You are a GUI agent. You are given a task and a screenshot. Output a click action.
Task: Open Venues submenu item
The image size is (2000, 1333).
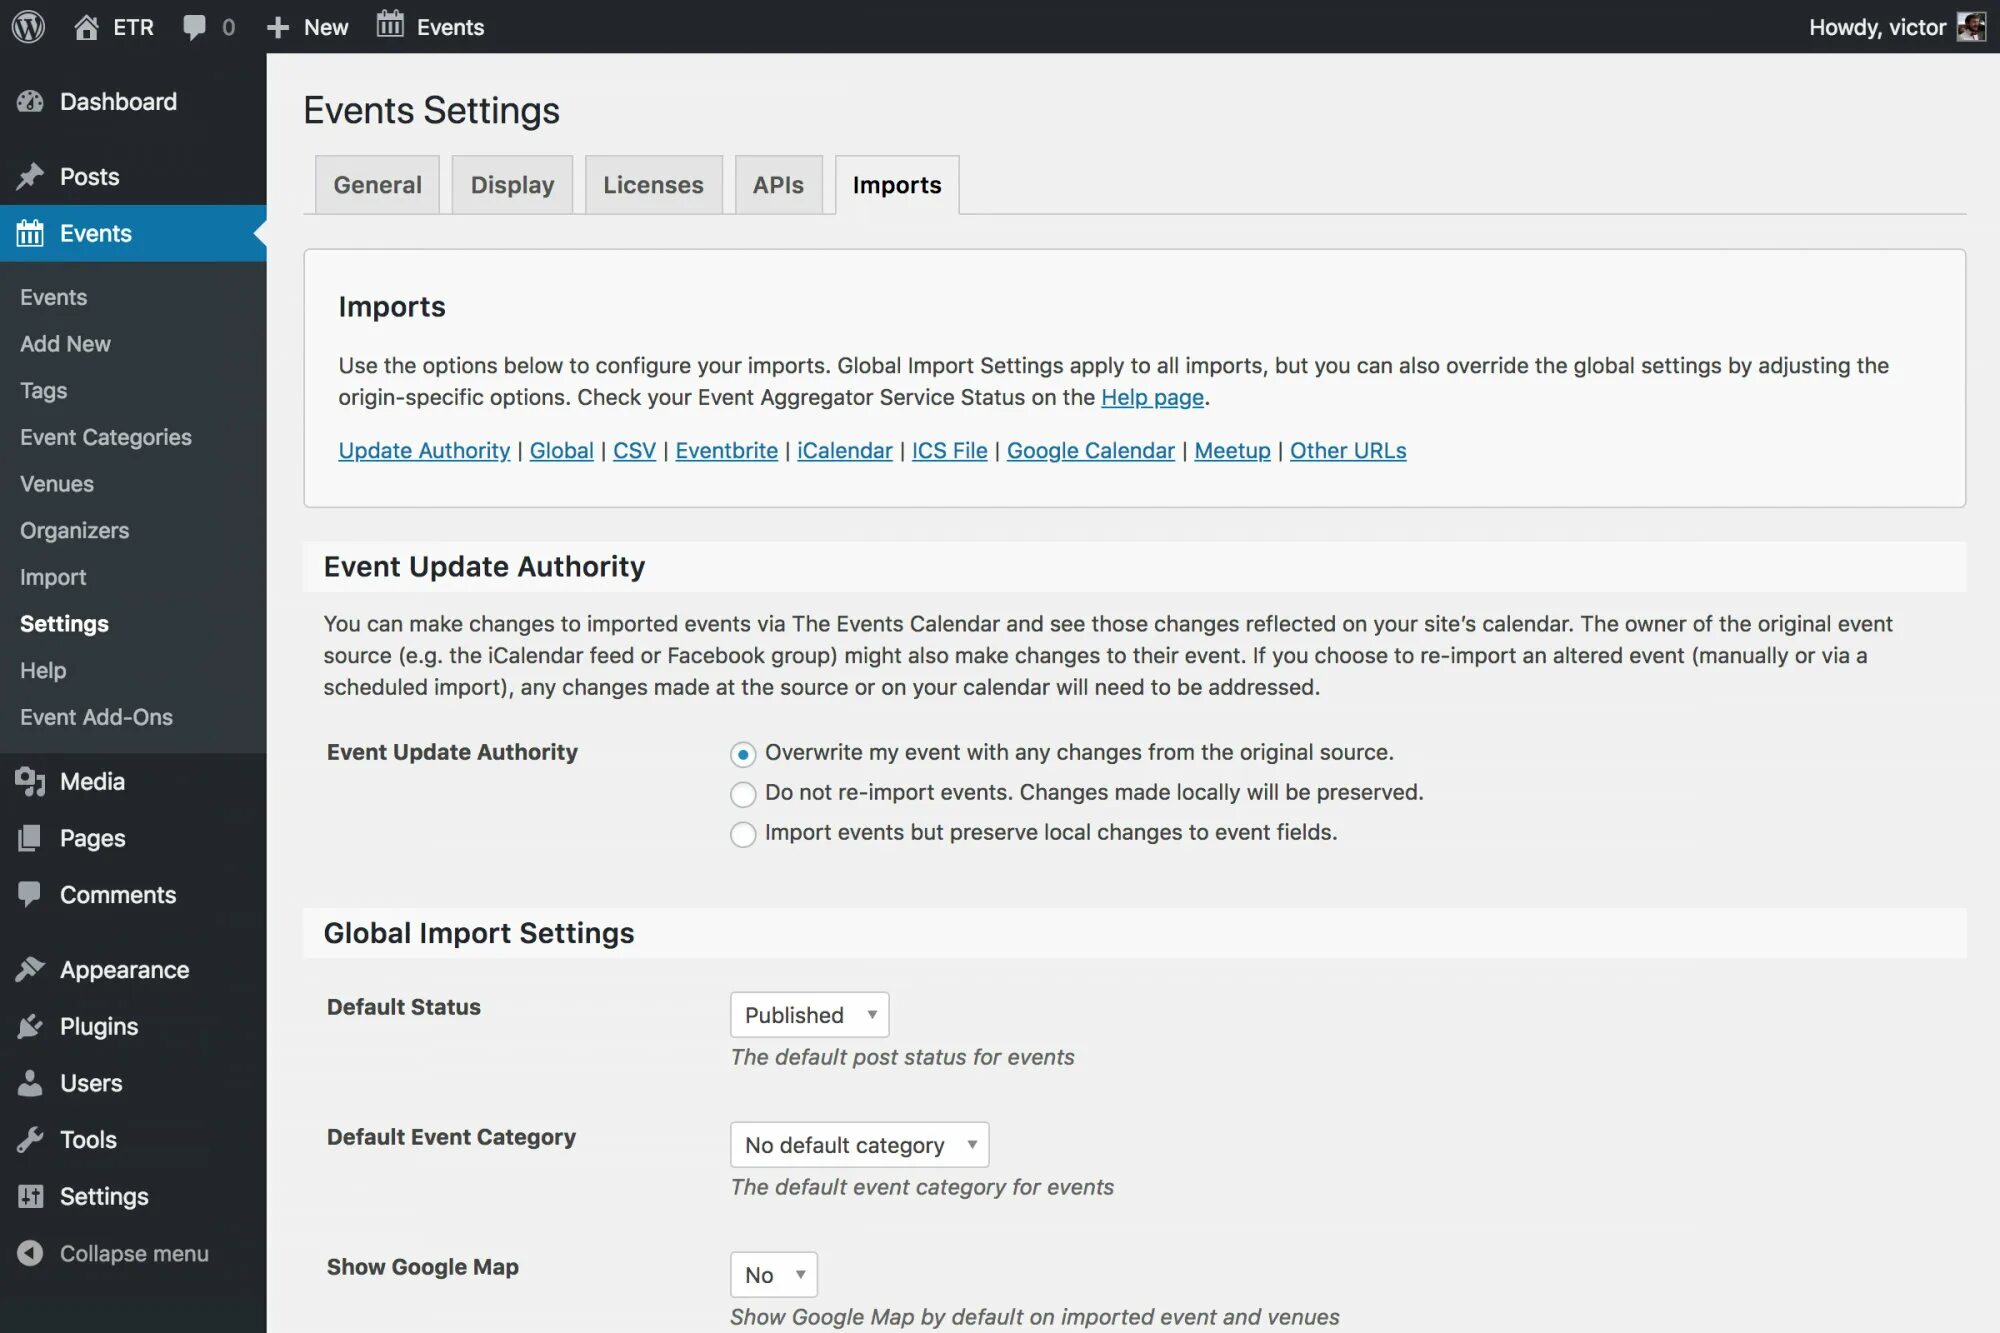57,484
